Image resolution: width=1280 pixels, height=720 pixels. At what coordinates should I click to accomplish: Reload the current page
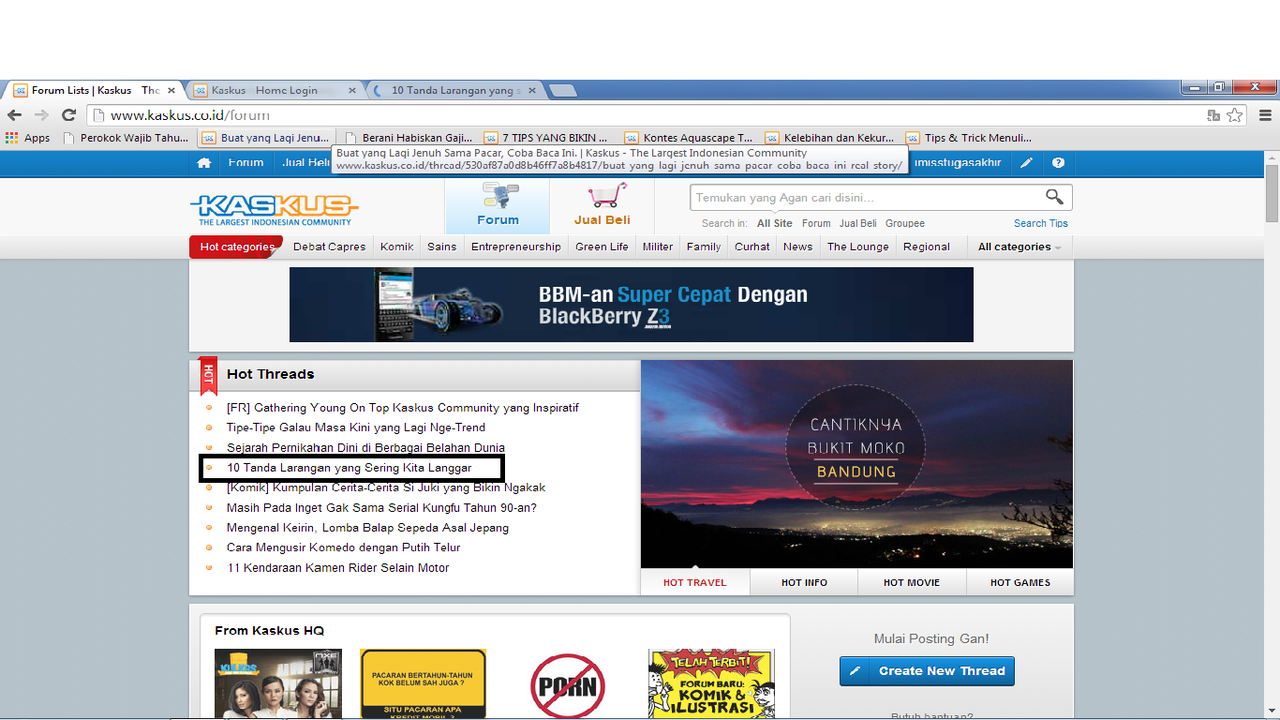pyautogui.click(x=68, y=115)
